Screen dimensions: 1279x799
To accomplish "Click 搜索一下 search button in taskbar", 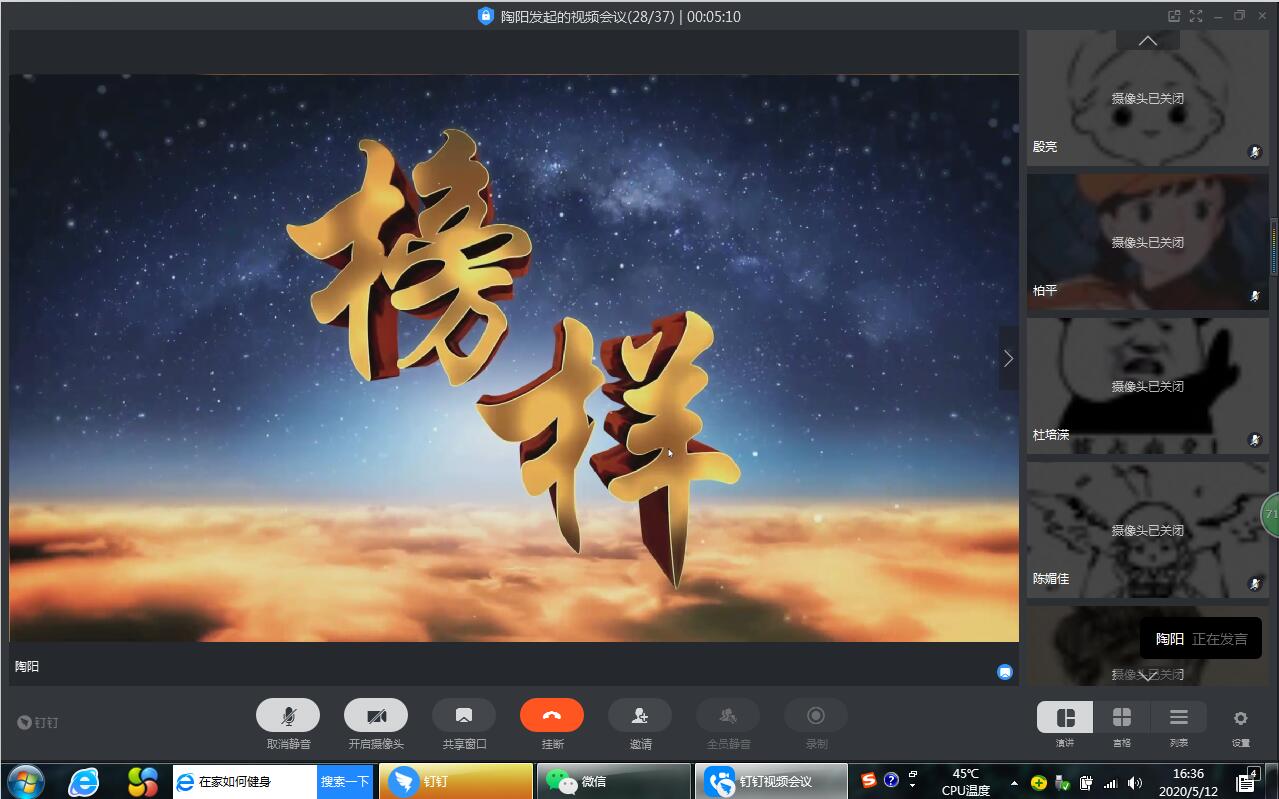I will (x=345, y=781).
